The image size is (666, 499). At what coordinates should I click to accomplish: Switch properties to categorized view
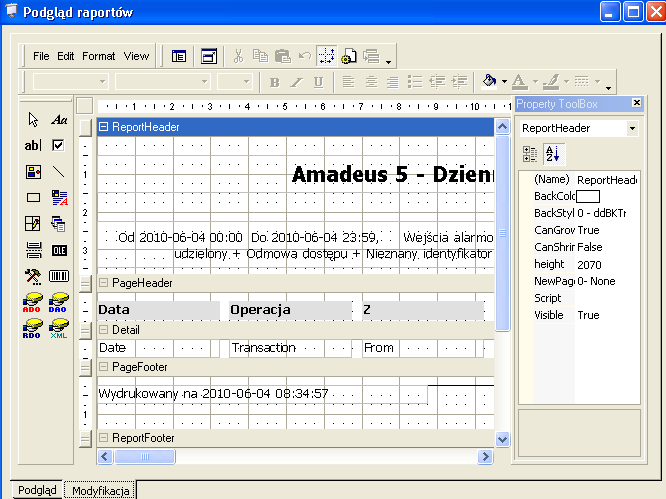click(530, 154)
